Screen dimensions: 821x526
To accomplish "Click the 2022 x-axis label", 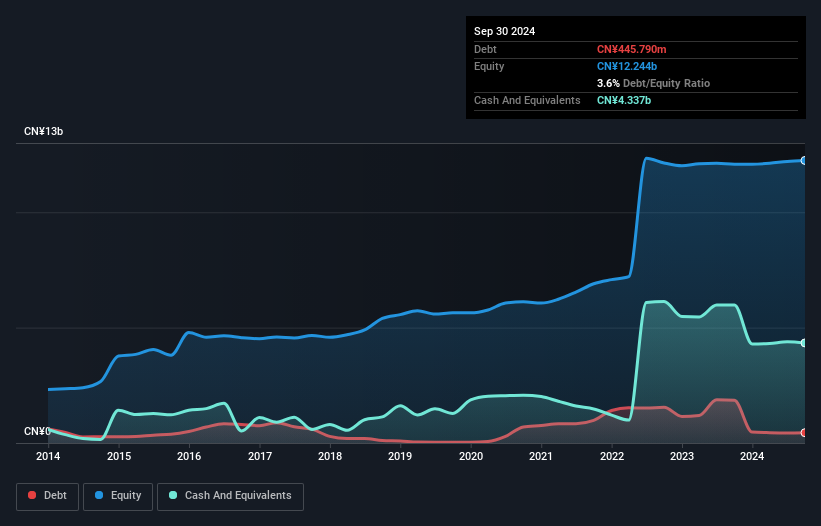I will point(612,456).
